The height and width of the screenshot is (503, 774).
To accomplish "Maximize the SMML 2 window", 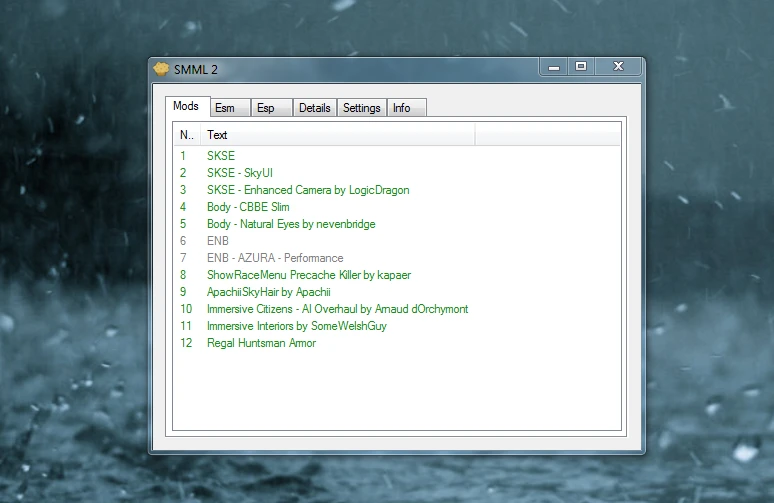I will (580, 67).
